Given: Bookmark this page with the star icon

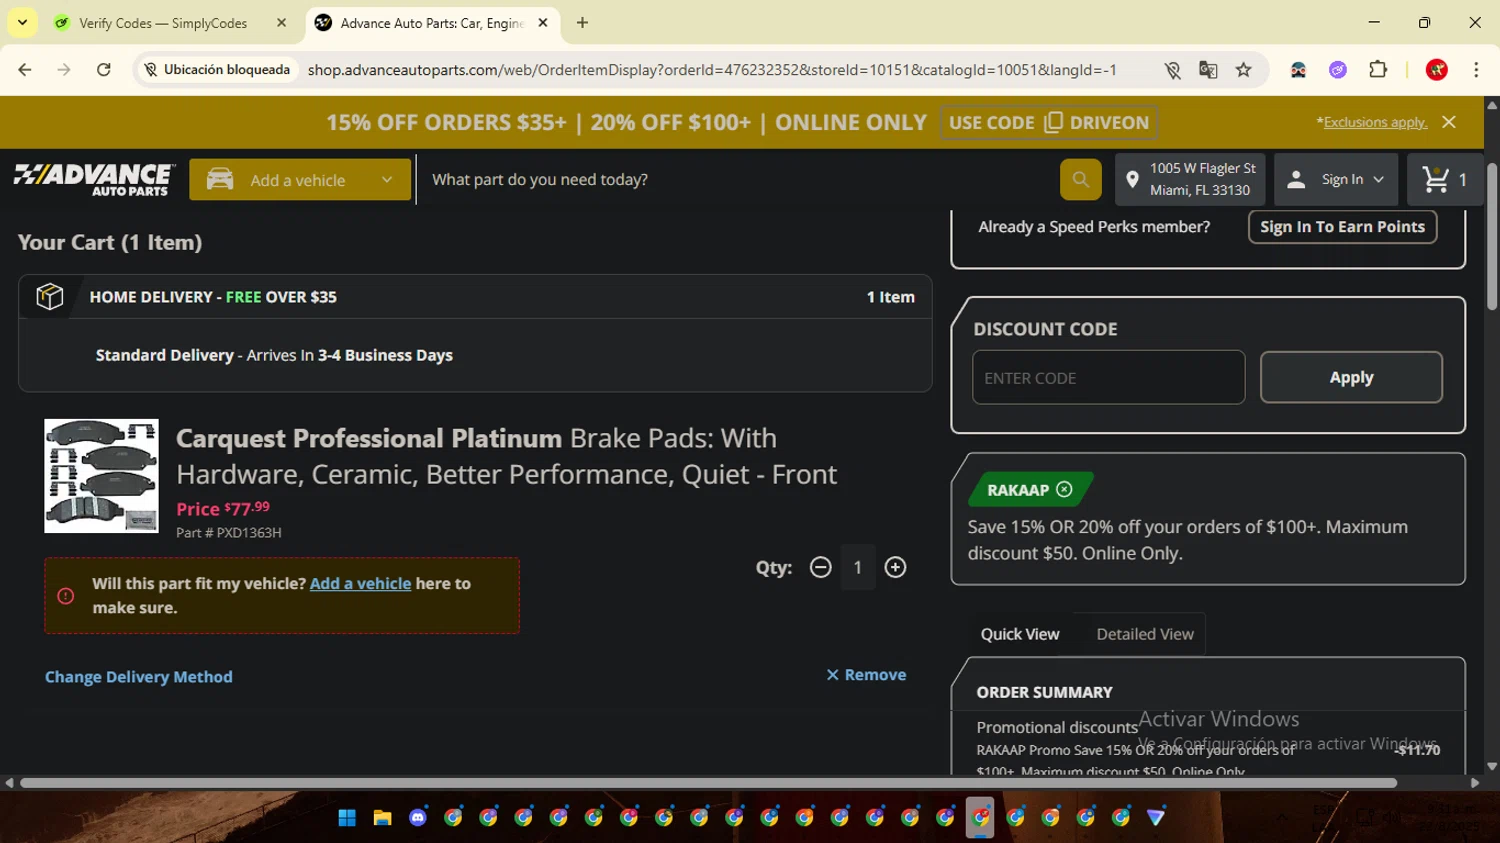Looking at the screenshot, I should tap(1243, 70).
